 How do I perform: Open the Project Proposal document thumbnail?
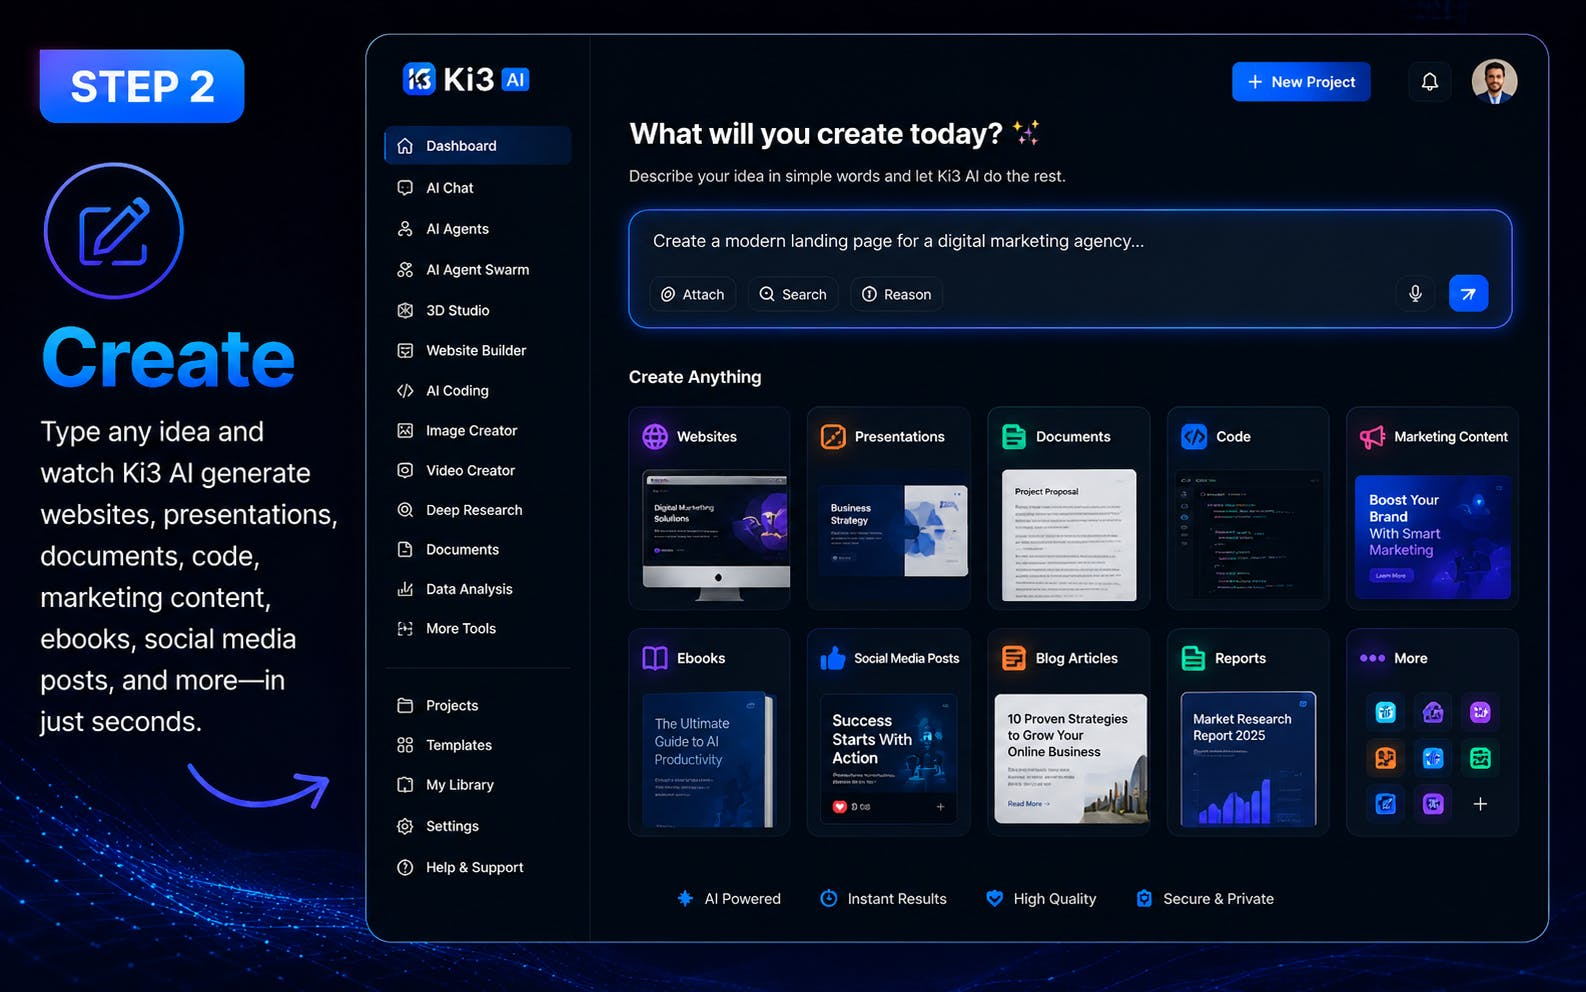click(1069, 535)
